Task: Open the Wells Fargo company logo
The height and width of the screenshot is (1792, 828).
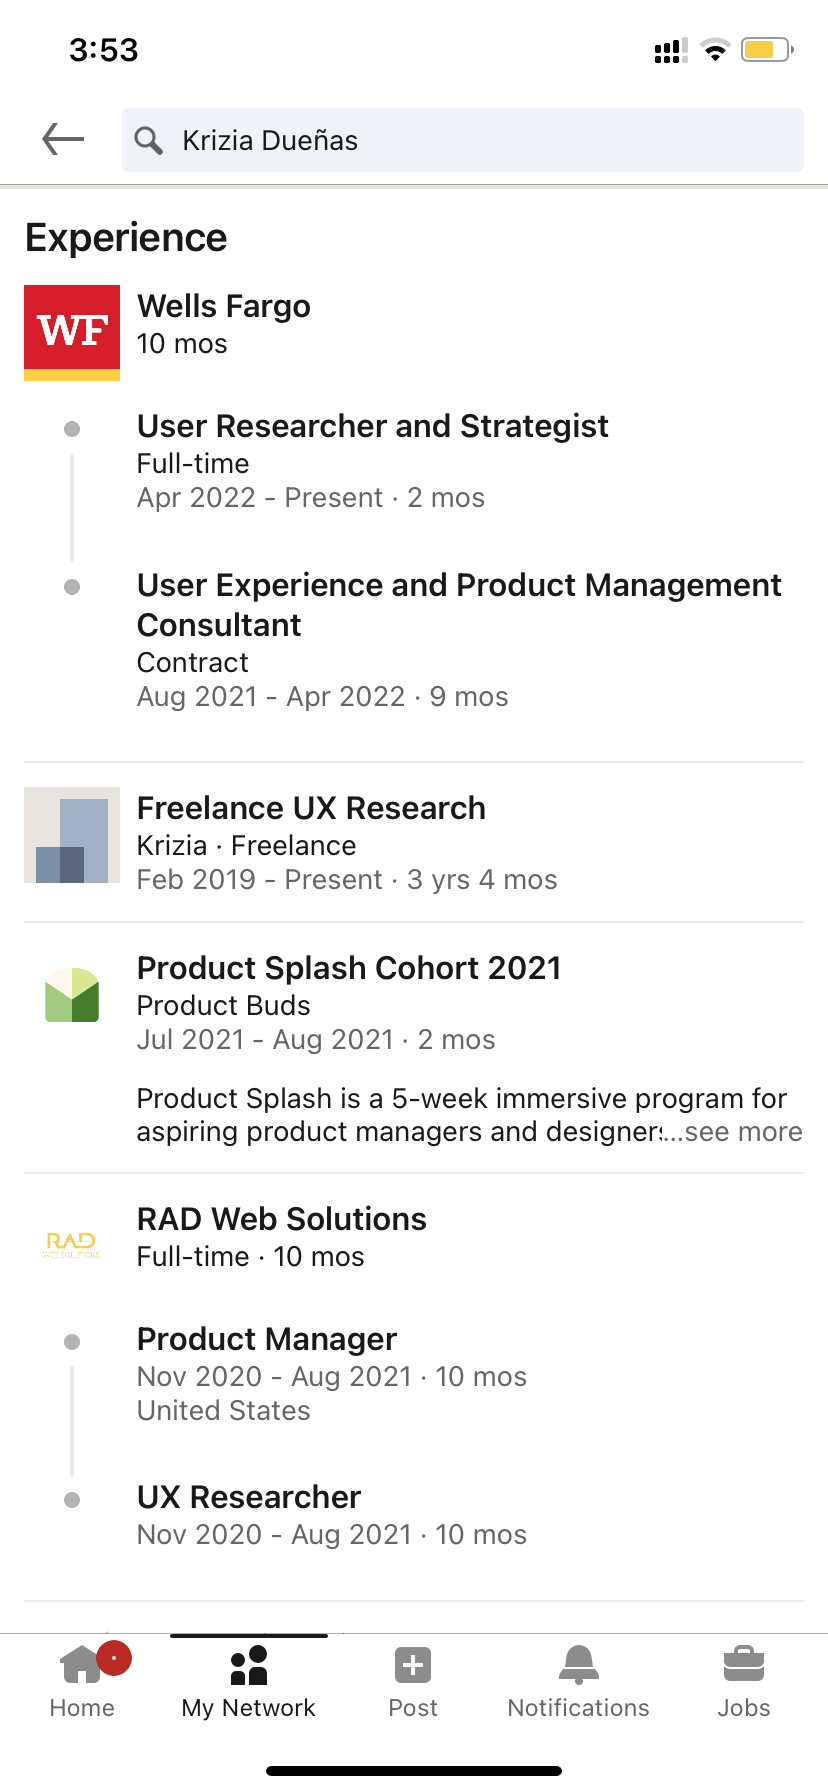Action: point(72,332)
